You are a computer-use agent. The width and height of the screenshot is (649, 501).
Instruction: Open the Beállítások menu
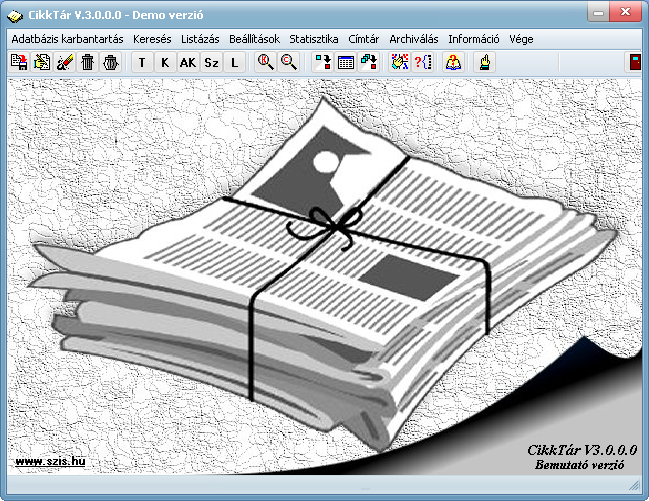pyautogui.click(x=254, y=39)
